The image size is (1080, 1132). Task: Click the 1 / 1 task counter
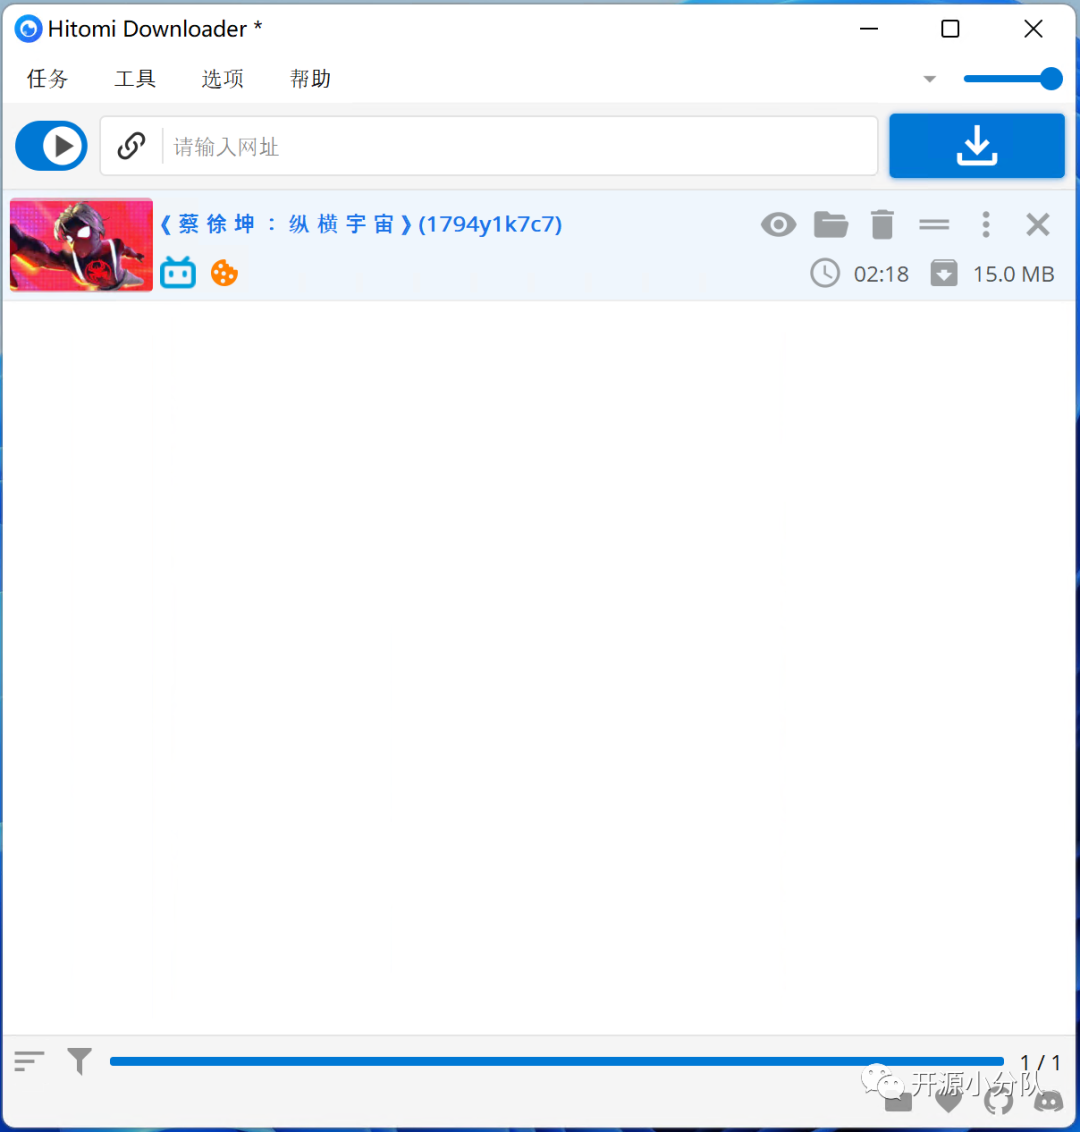[1040, 1062]
